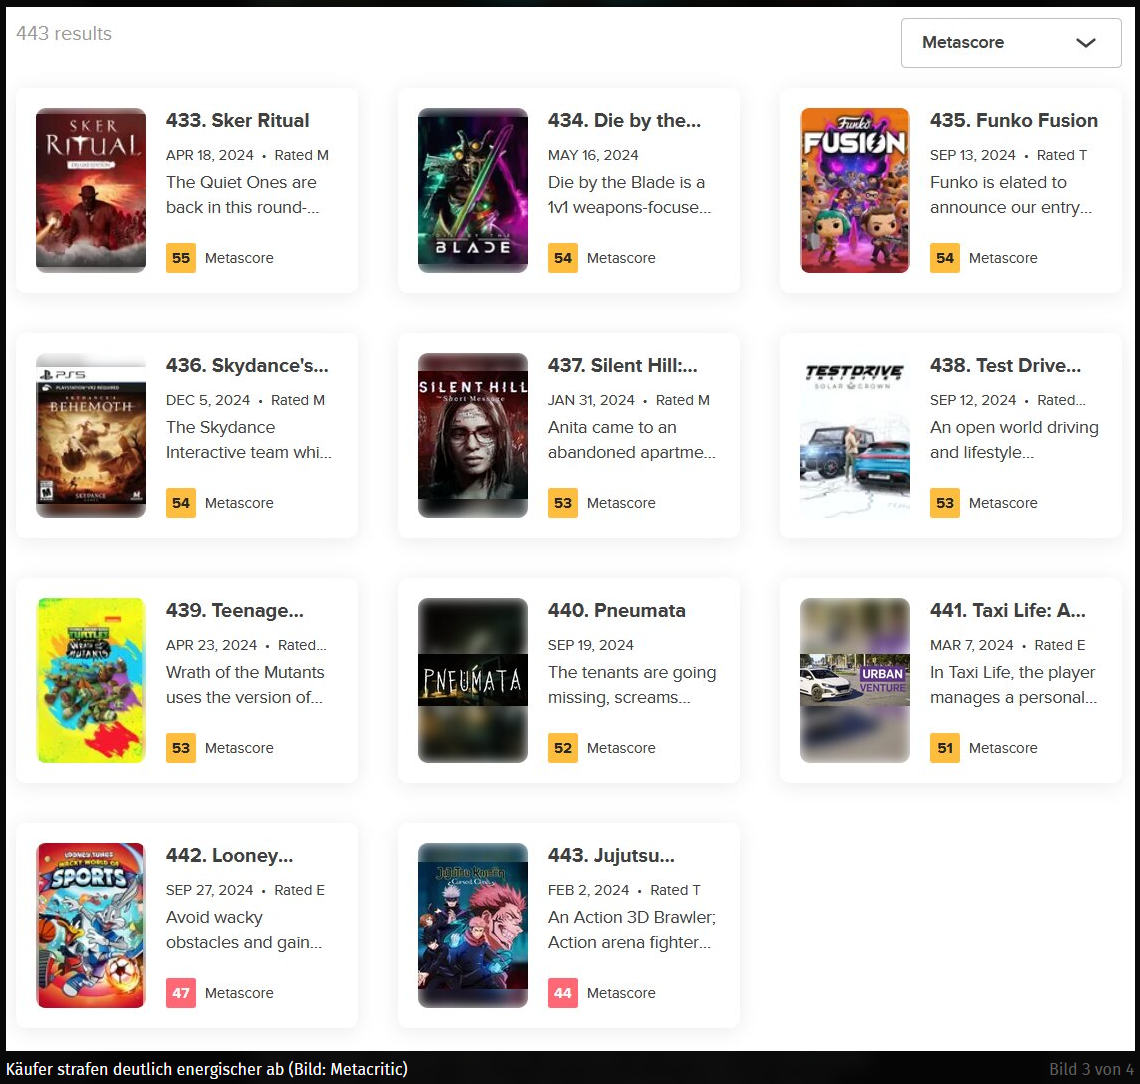
Task: Click 'An open world driving' description
Action: [x=1014, y=440]
